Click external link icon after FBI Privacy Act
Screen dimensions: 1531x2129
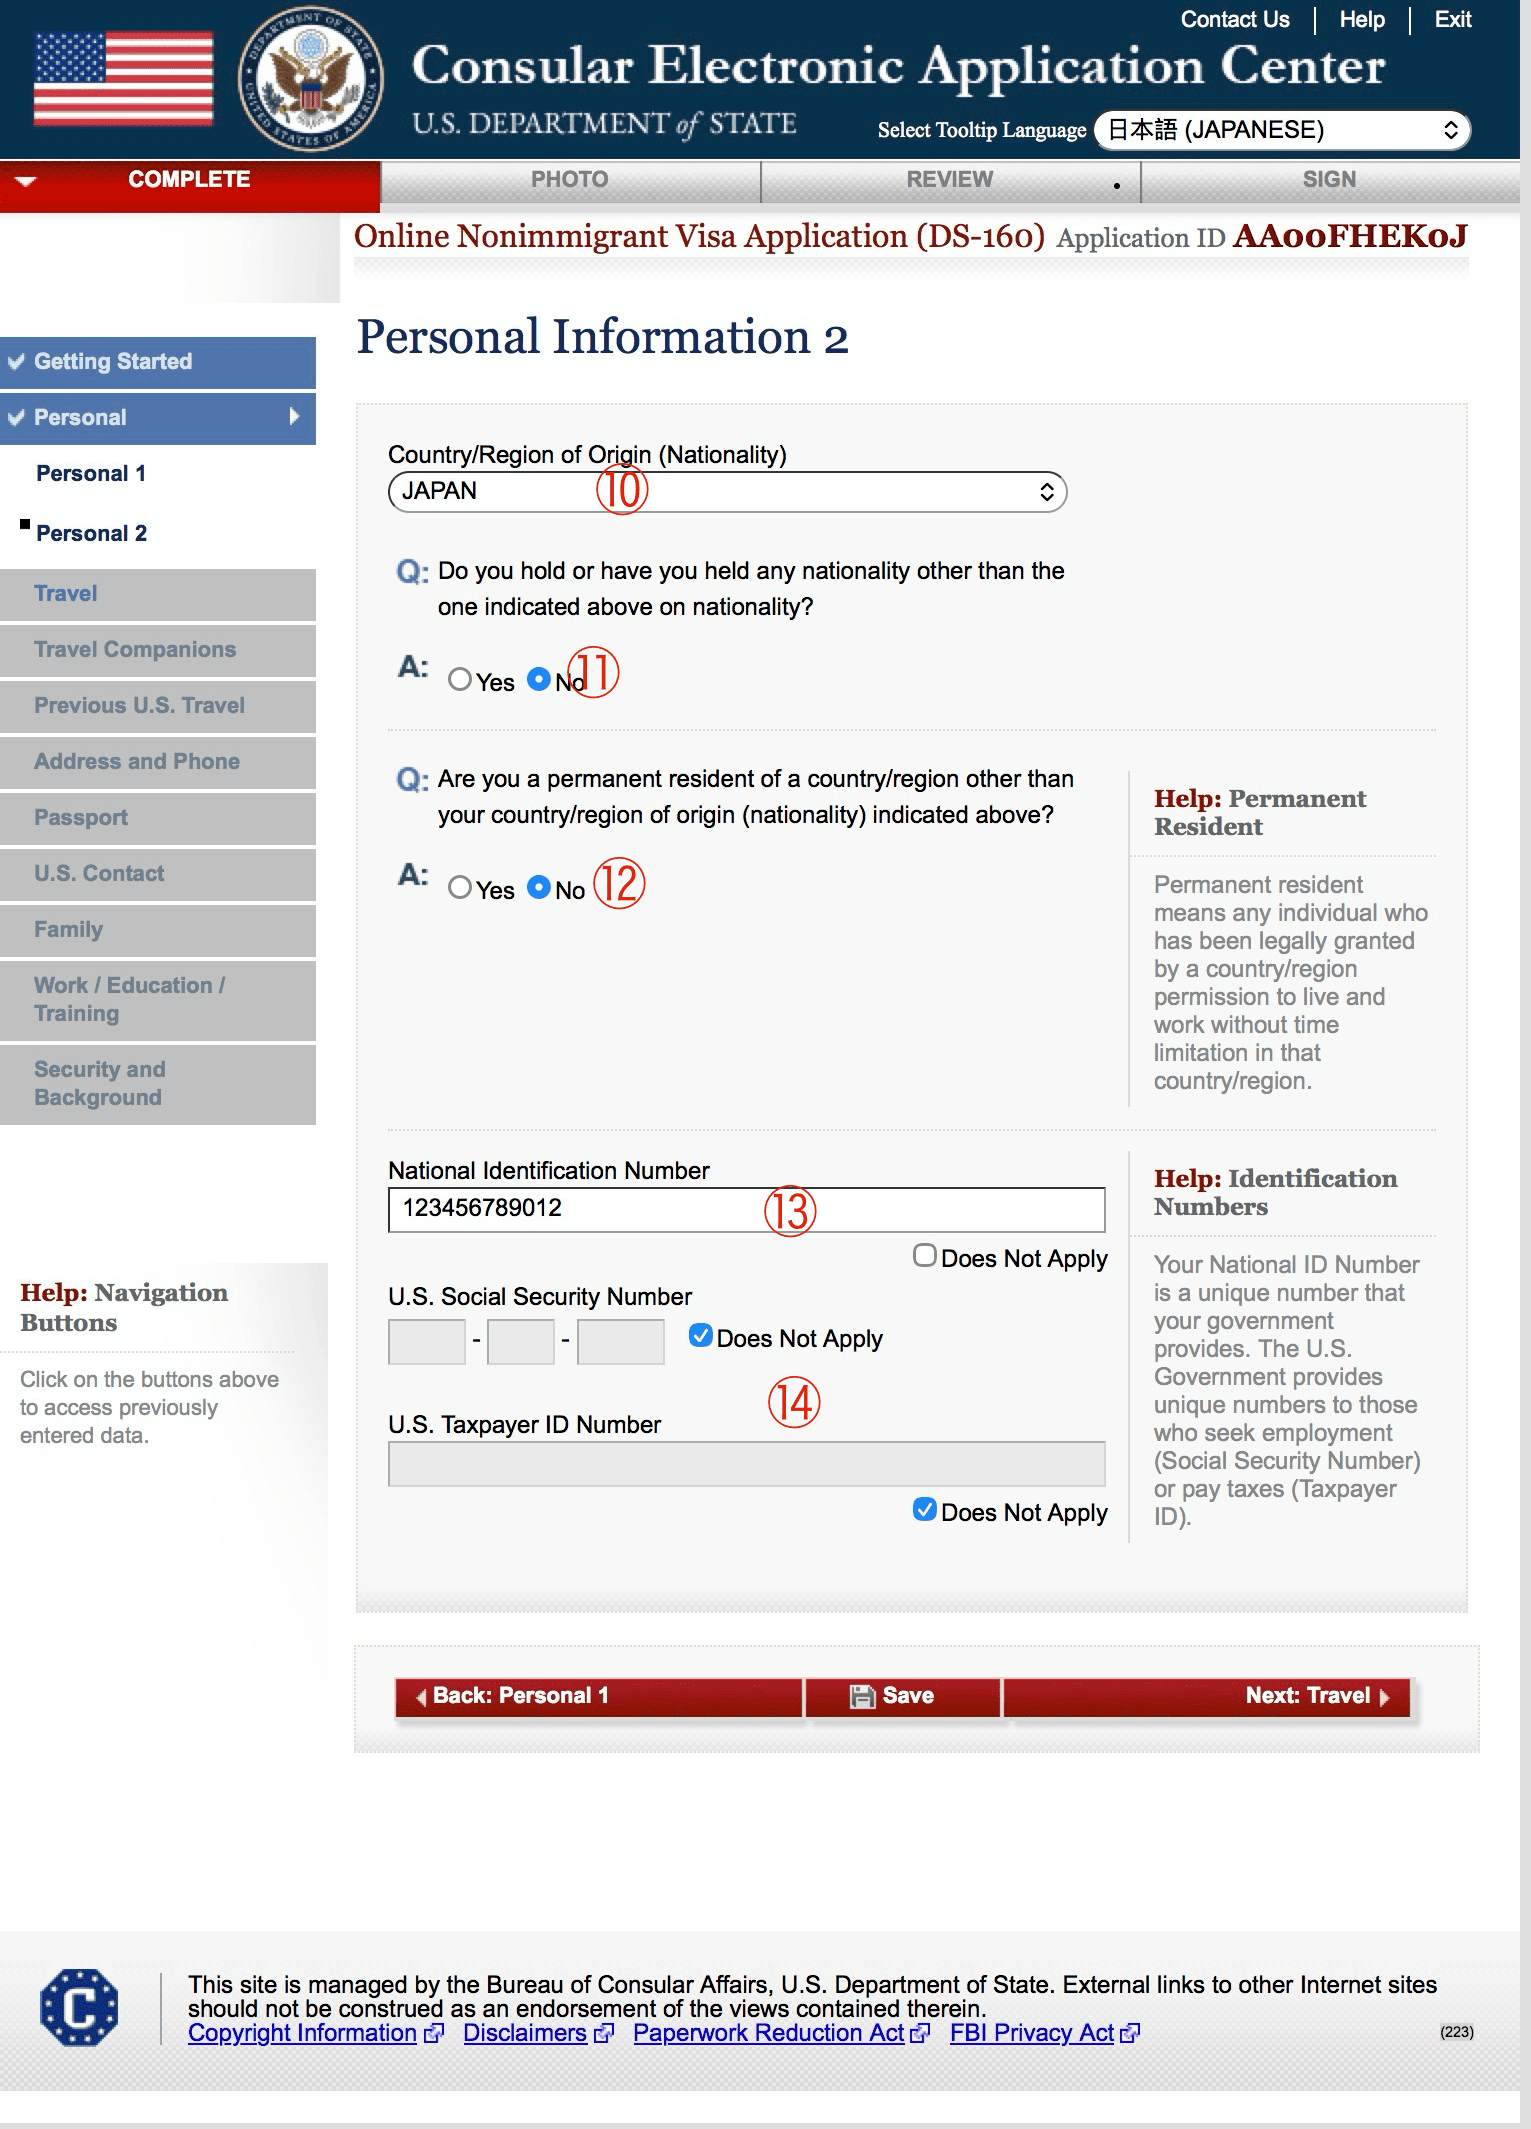pyautogui.click(x=1130, y=2033)
